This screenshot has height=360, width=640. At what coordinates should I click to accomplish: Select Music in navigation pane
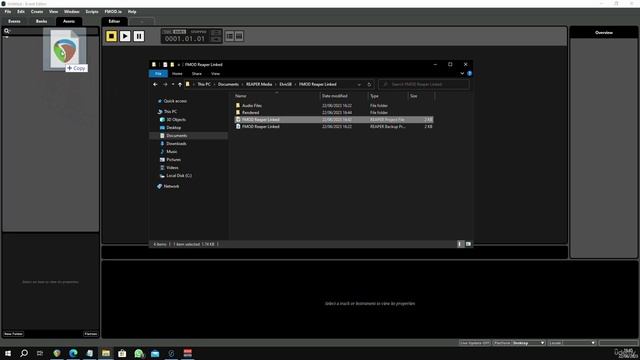(171, 152)
